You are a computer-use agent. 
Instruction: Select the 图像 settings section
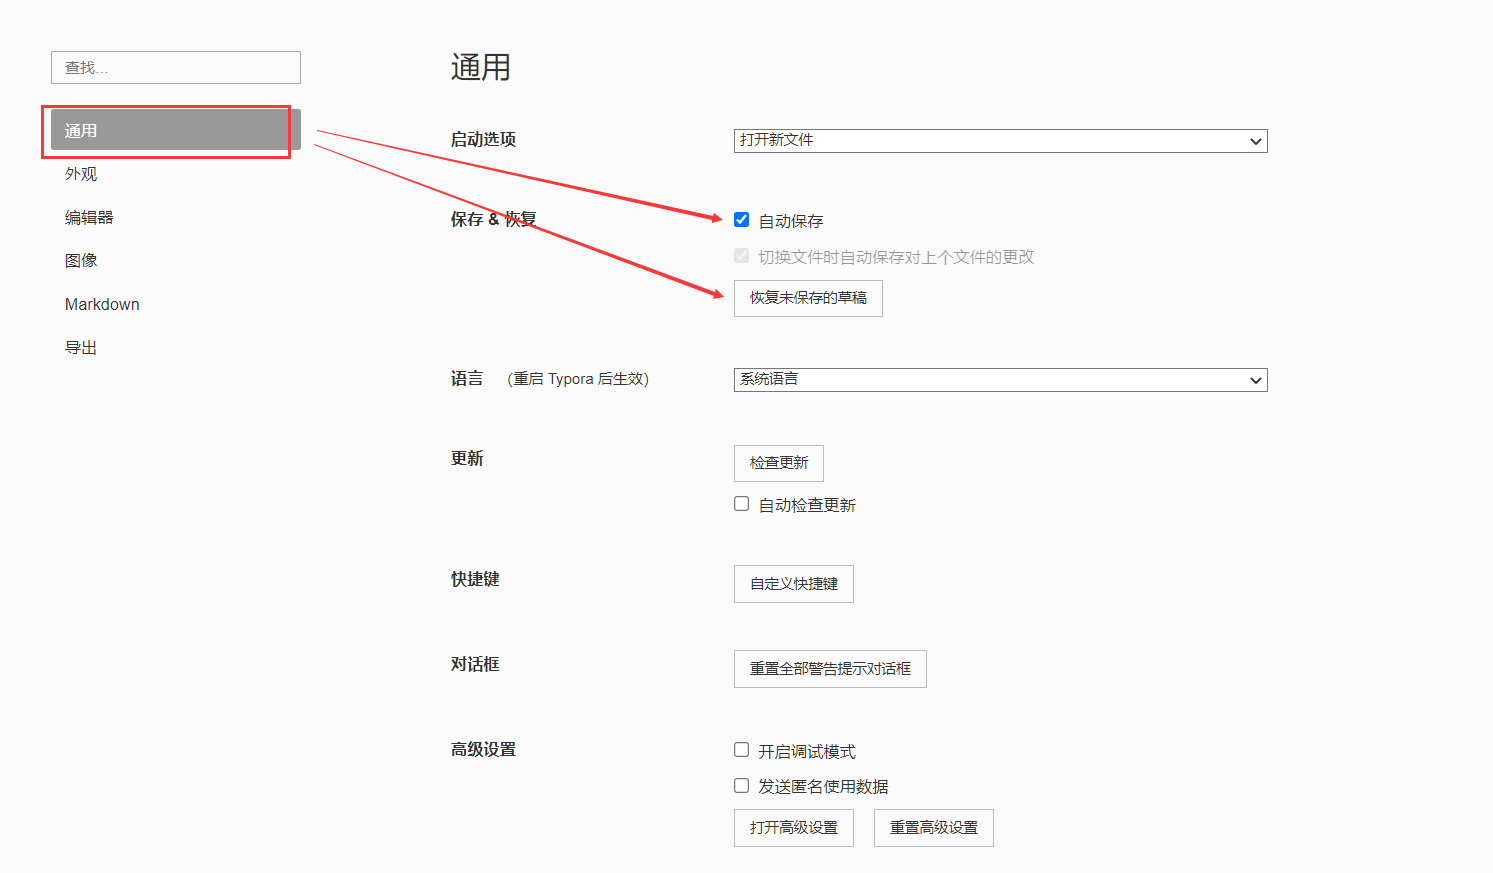[80, 260]
